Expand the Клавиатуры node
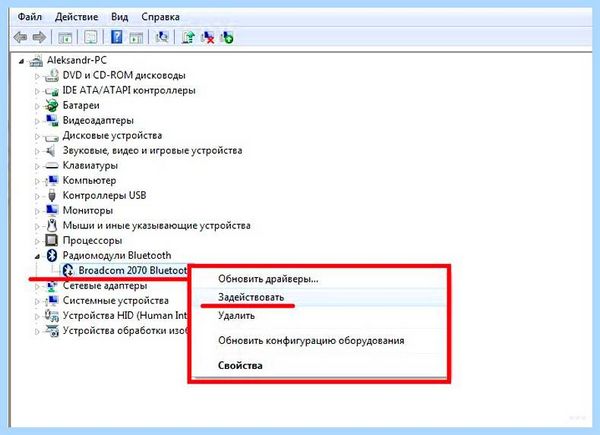This screenshot has width=600, height=435. [37, 166]
